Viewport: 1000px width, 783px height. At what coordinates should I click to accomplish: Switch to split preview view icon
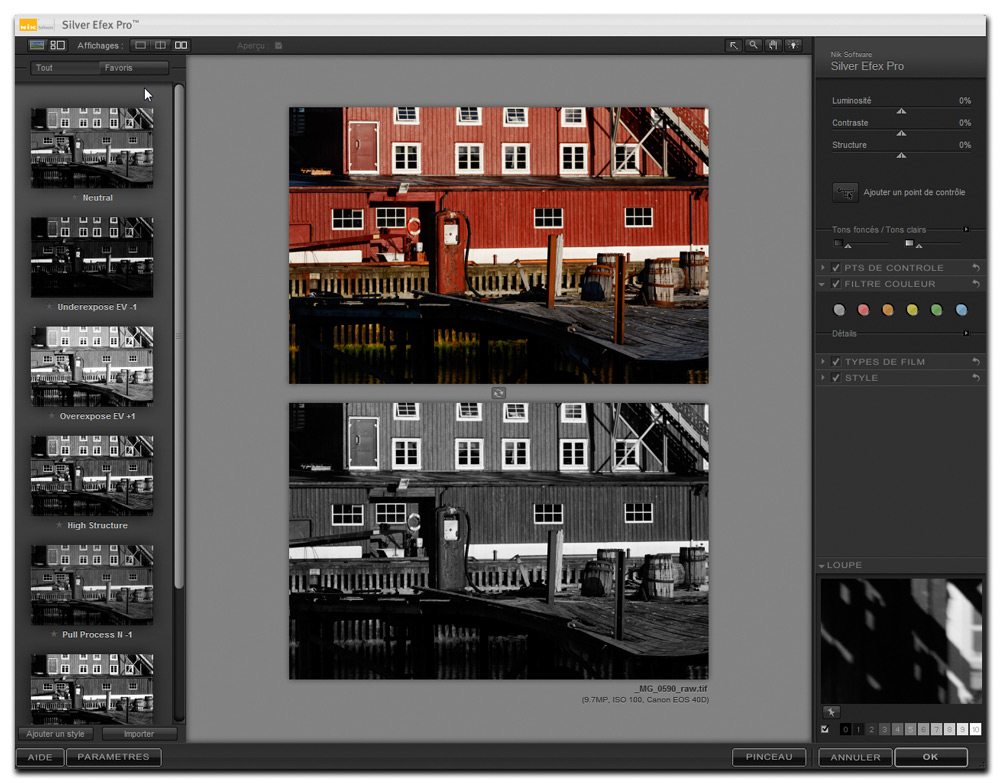click(x=161, y=45)
